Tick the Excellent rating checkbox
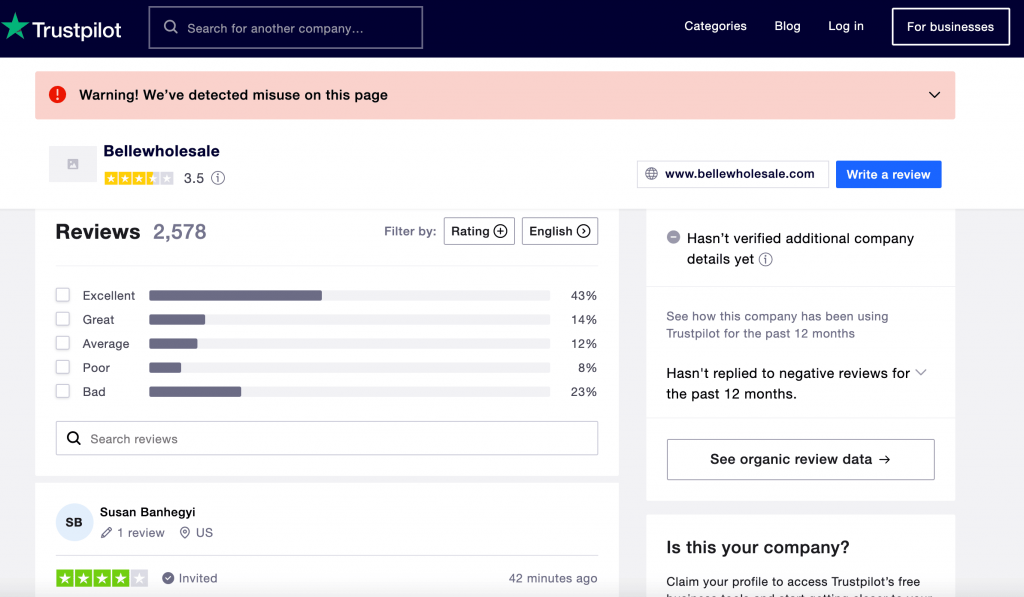Screen dimensions: 1024x597 click(x=63, y=295)
